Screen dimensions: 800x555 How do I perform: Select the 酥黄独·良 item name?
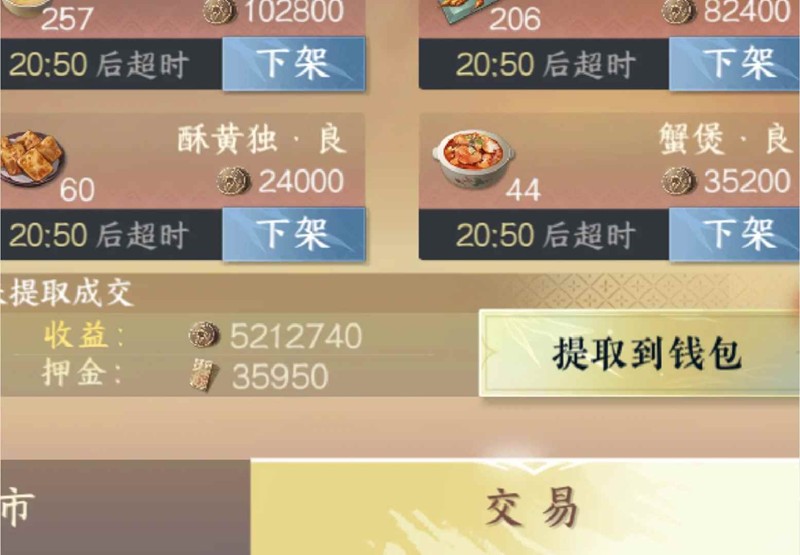pos(261,139)
